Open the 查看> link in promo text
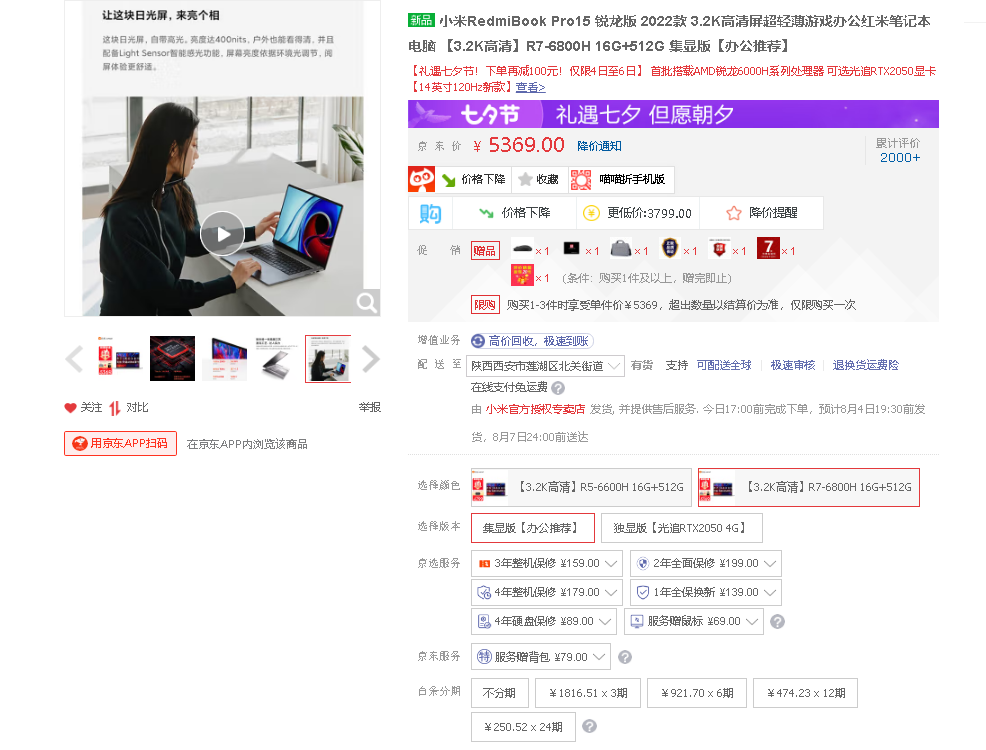 click(x=530, y=87)
